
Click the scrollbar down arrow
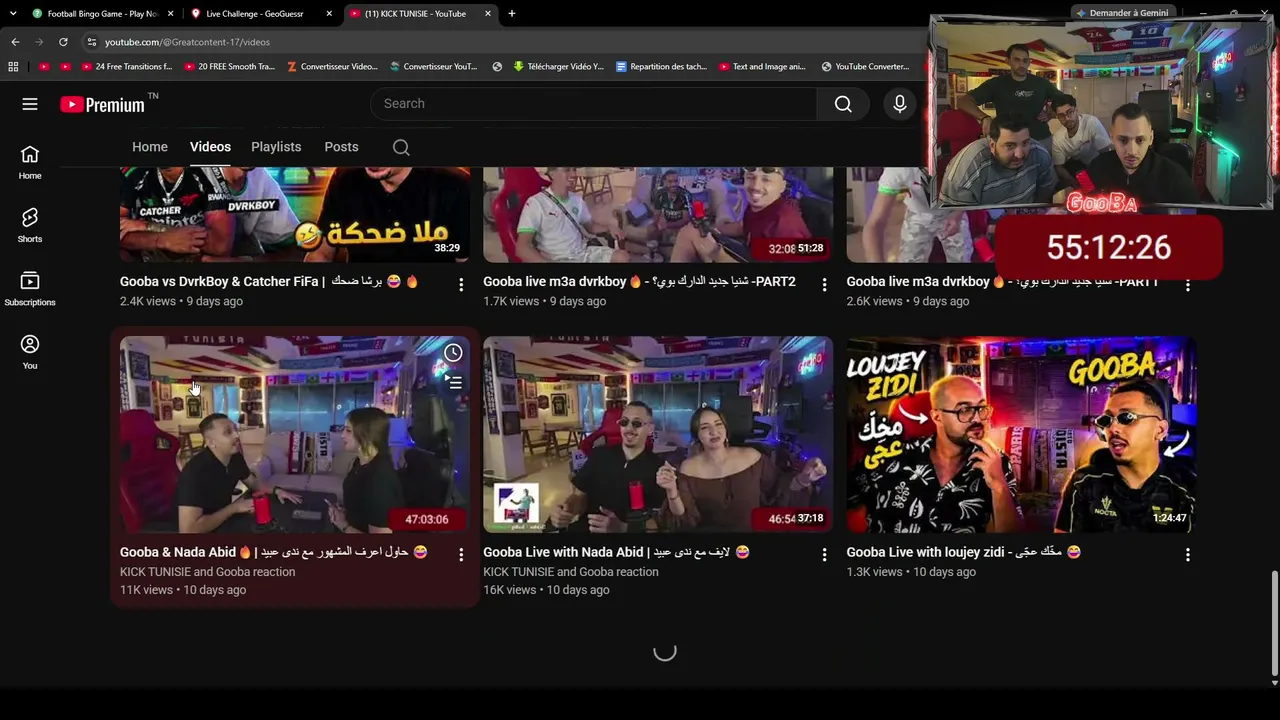point(1274,683)
